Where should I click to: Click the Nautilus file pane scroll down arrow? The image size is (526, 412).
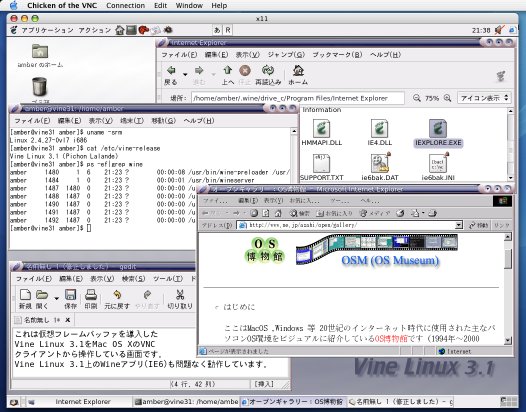[x=511, y=178]
